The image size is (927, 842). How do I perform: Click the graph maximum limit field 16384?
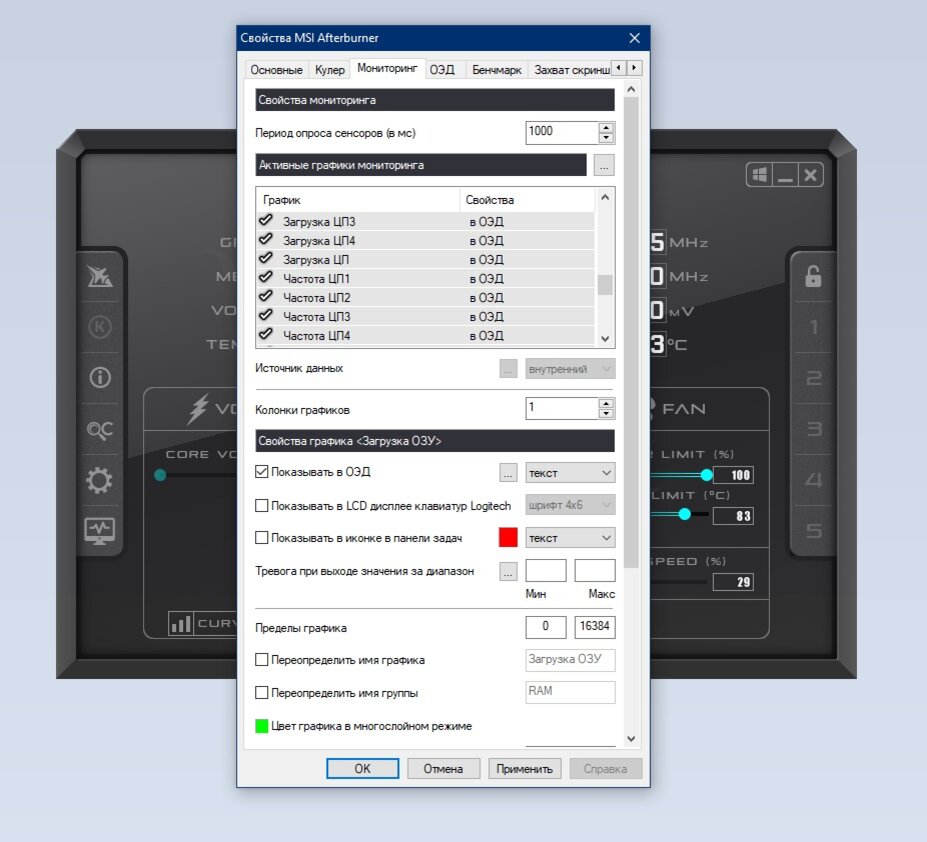point(595,626)
